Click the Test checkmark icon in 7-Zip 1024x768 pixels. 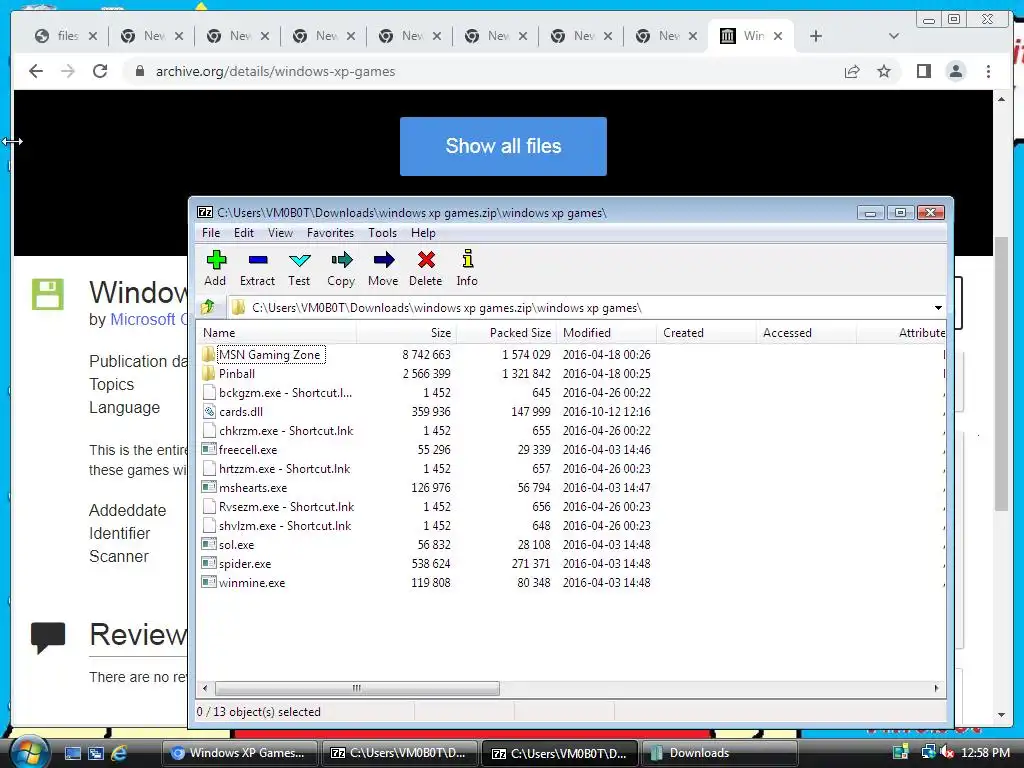(300, 261)
